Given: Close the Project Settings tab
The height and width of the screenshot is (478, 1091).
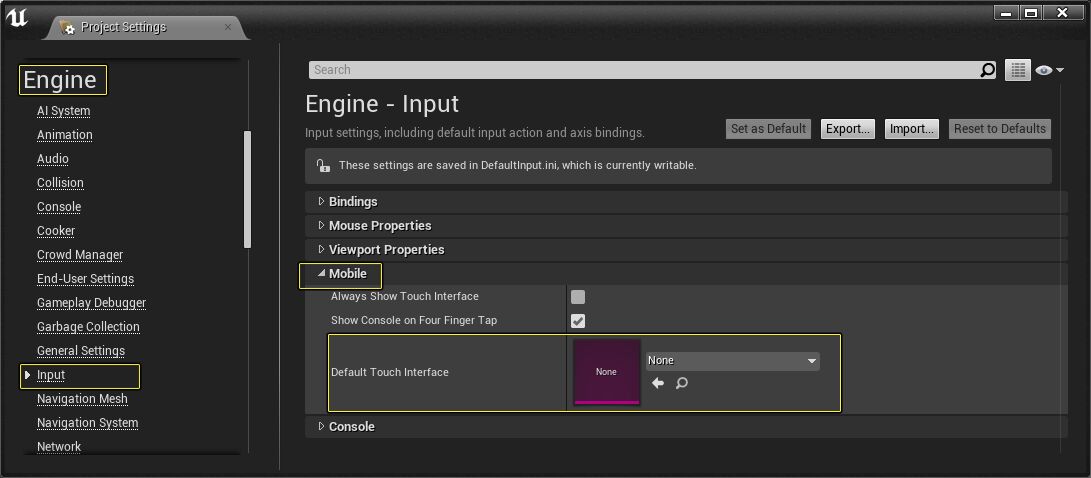Looking at the screenshot, I should (228, 27).
